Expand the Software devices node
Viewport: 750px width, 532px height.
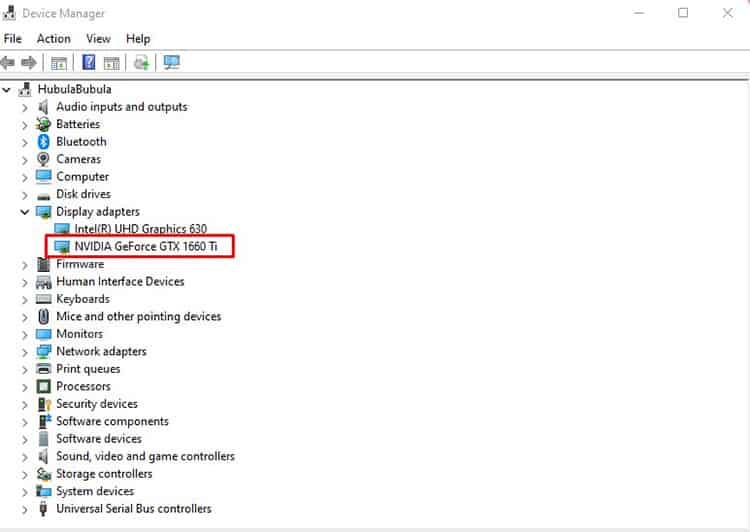(x=25, y=439)
